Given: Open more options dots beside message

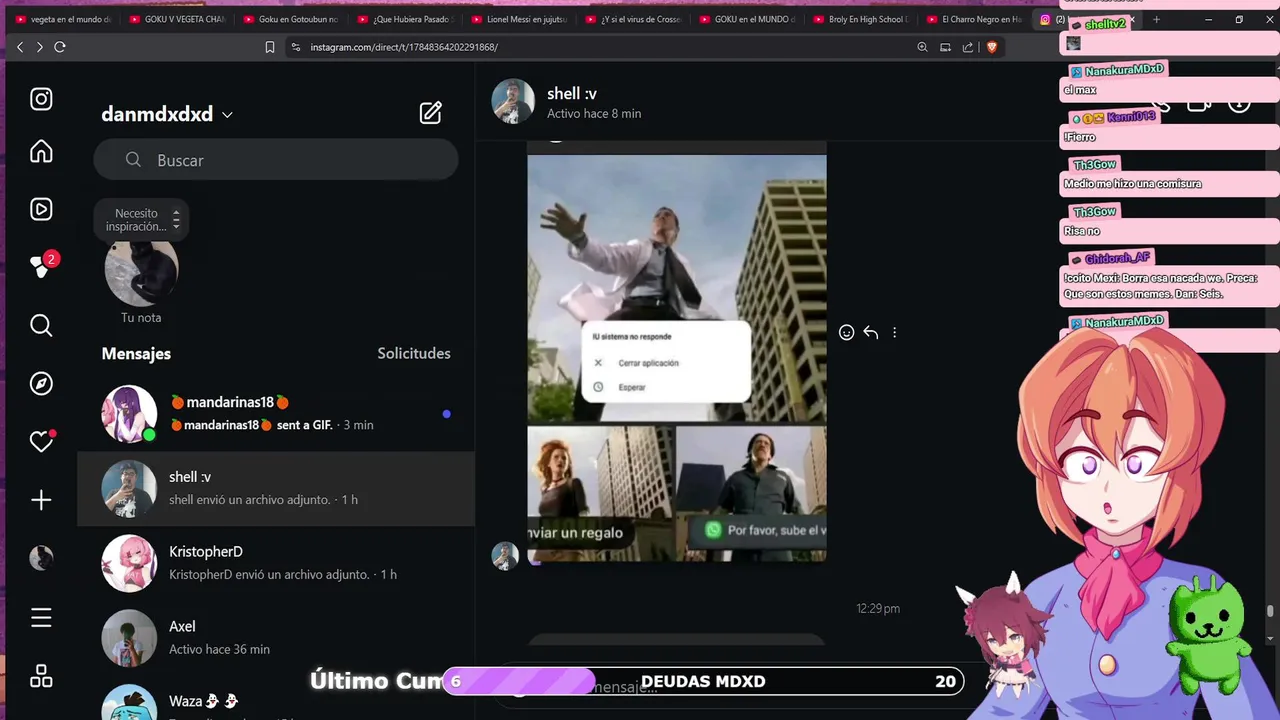Looking at the screenshot, I should 894,333.
